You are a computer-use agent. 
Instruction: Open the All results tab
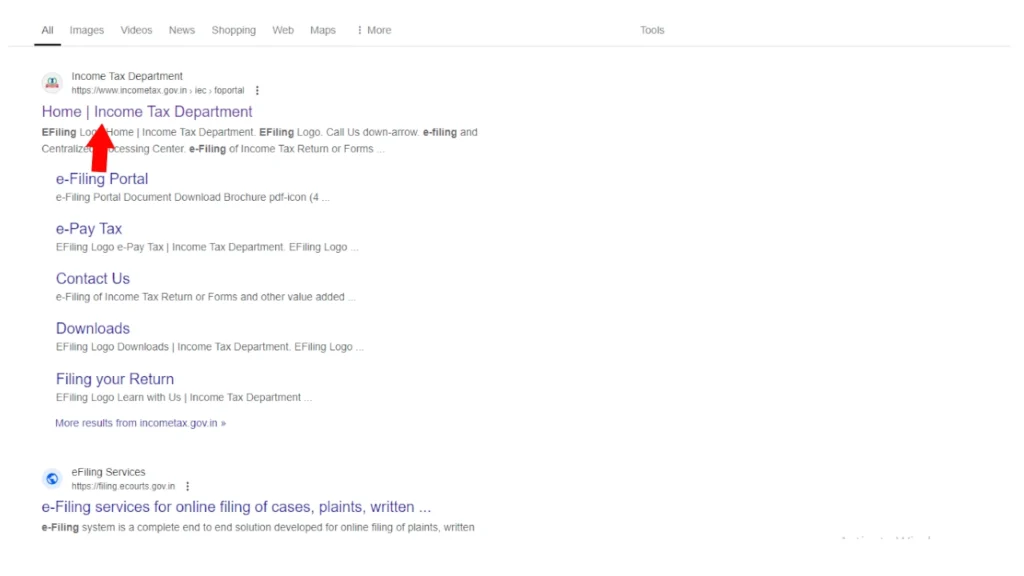(x=47, y=30)
